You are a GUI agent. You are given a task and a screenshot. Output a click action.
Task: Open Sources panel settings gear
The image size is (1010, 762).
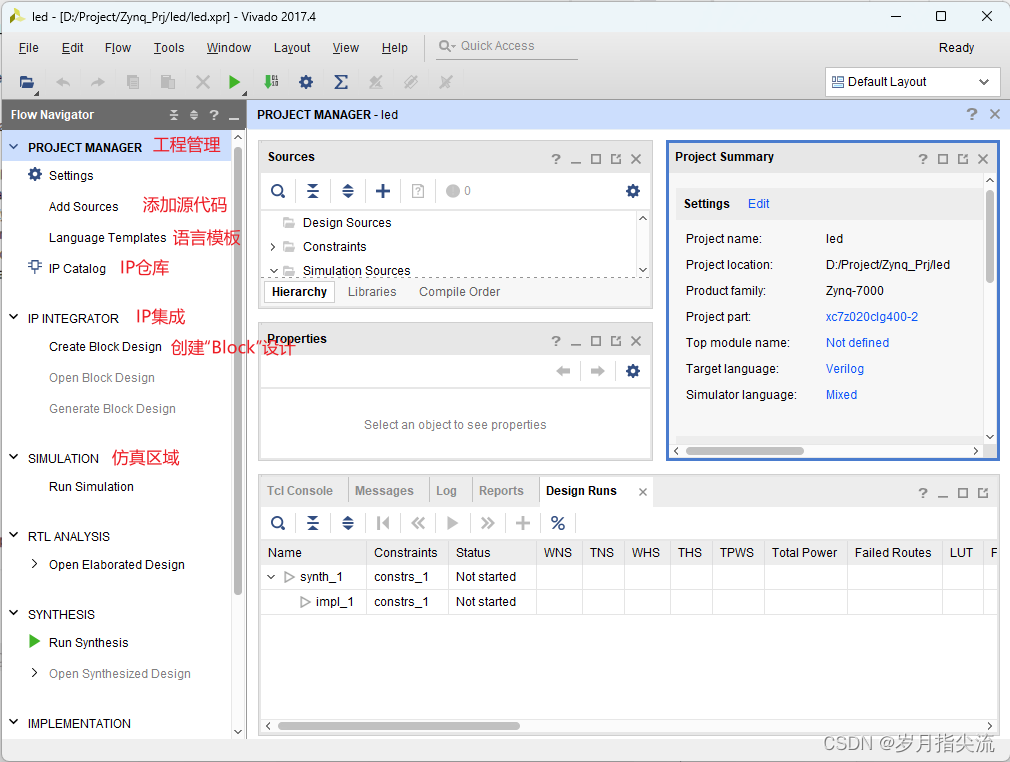[x=632, y=191]
